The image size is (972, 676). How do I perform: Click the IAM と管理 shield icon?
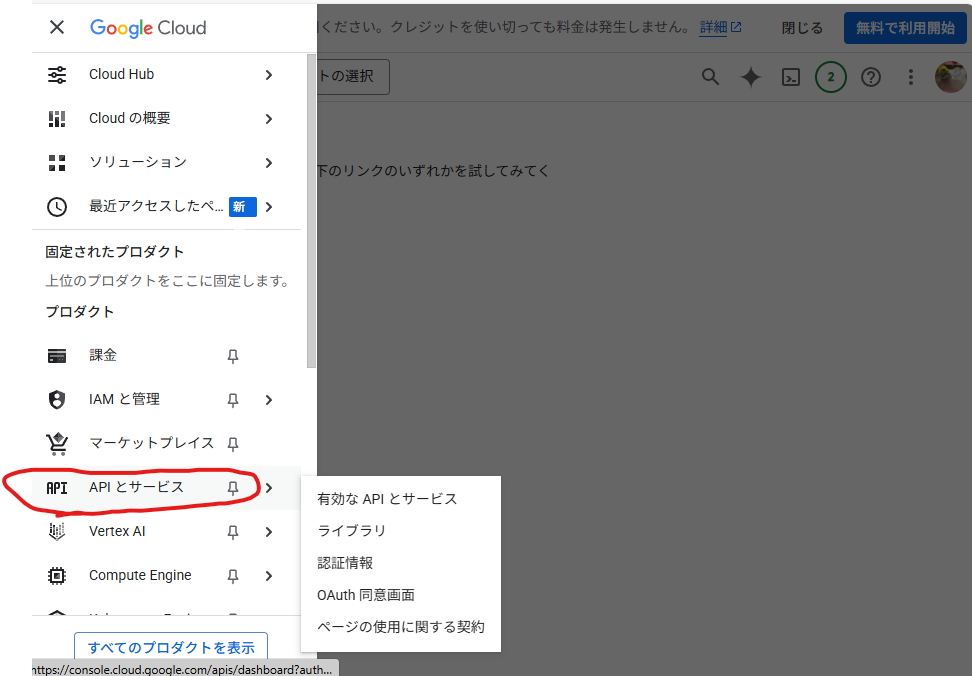[x=57, y=400]
